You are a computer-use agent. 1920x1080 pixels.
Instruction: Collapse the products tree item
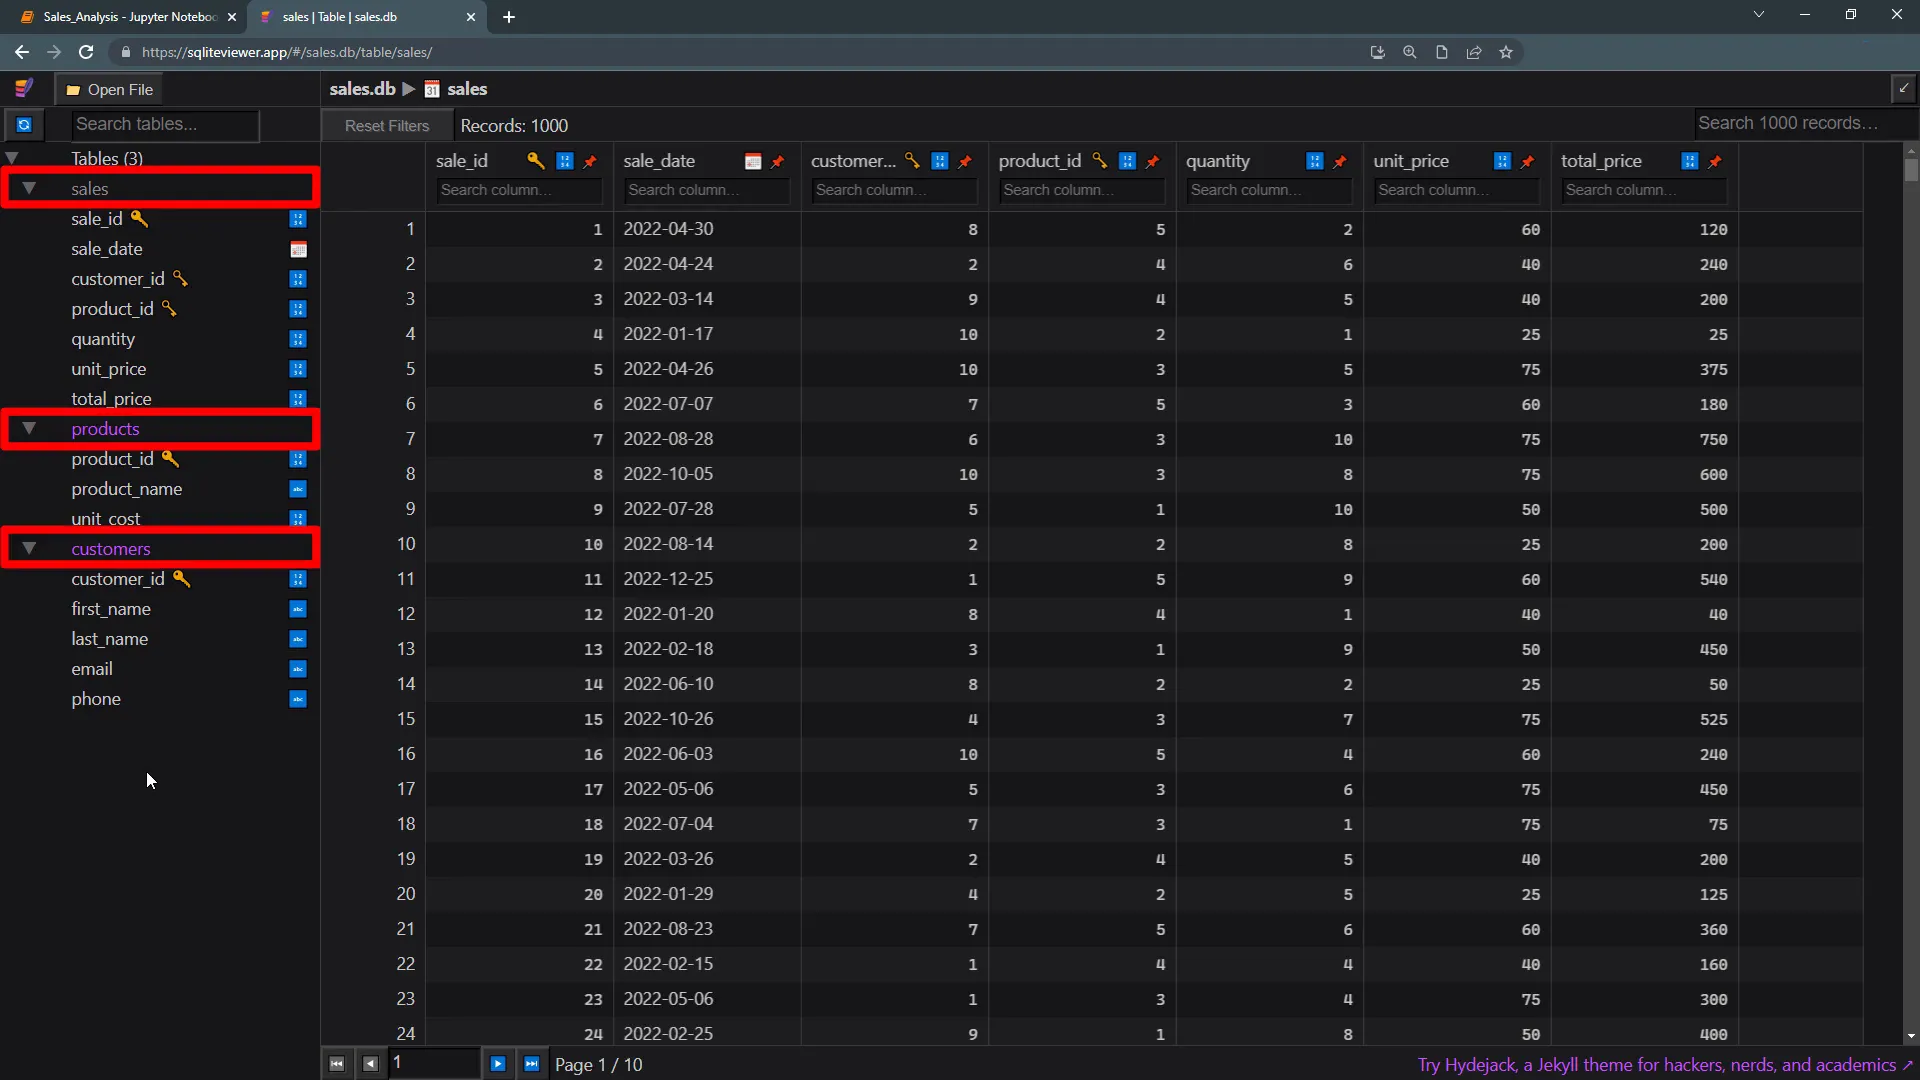coord(29,429)
